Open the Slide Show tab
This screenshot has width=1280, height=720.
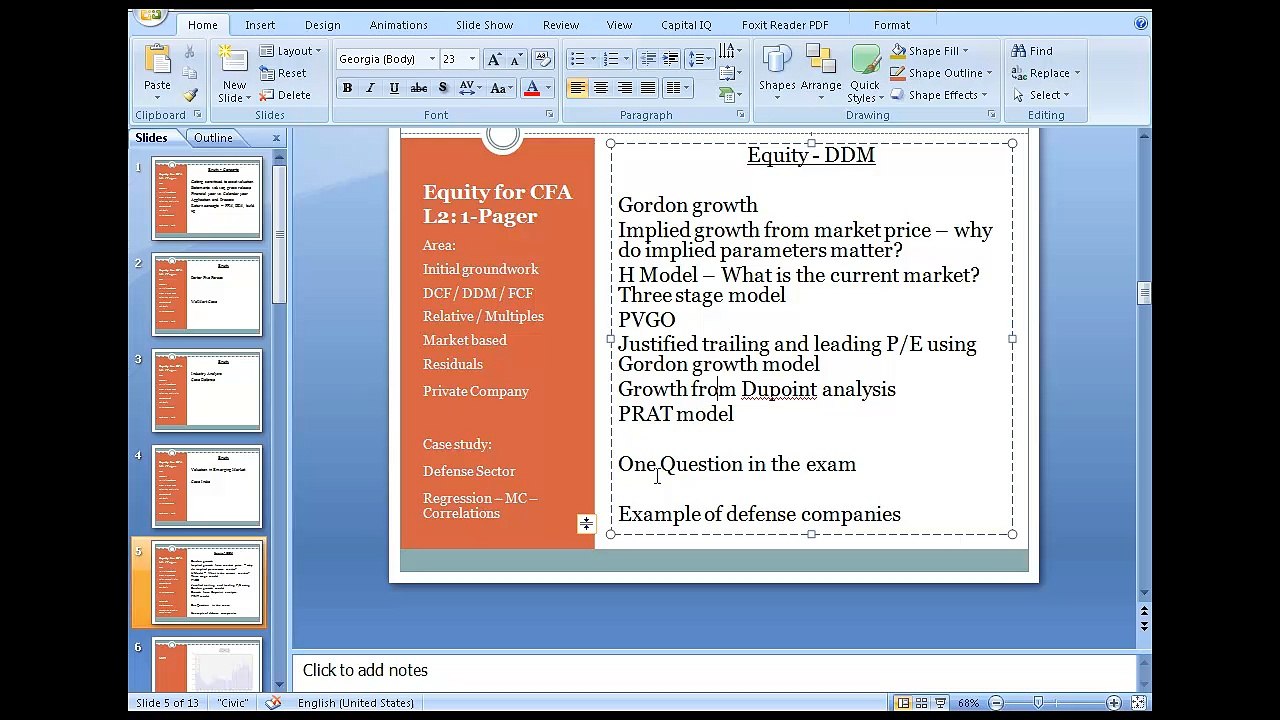[484, 25]
